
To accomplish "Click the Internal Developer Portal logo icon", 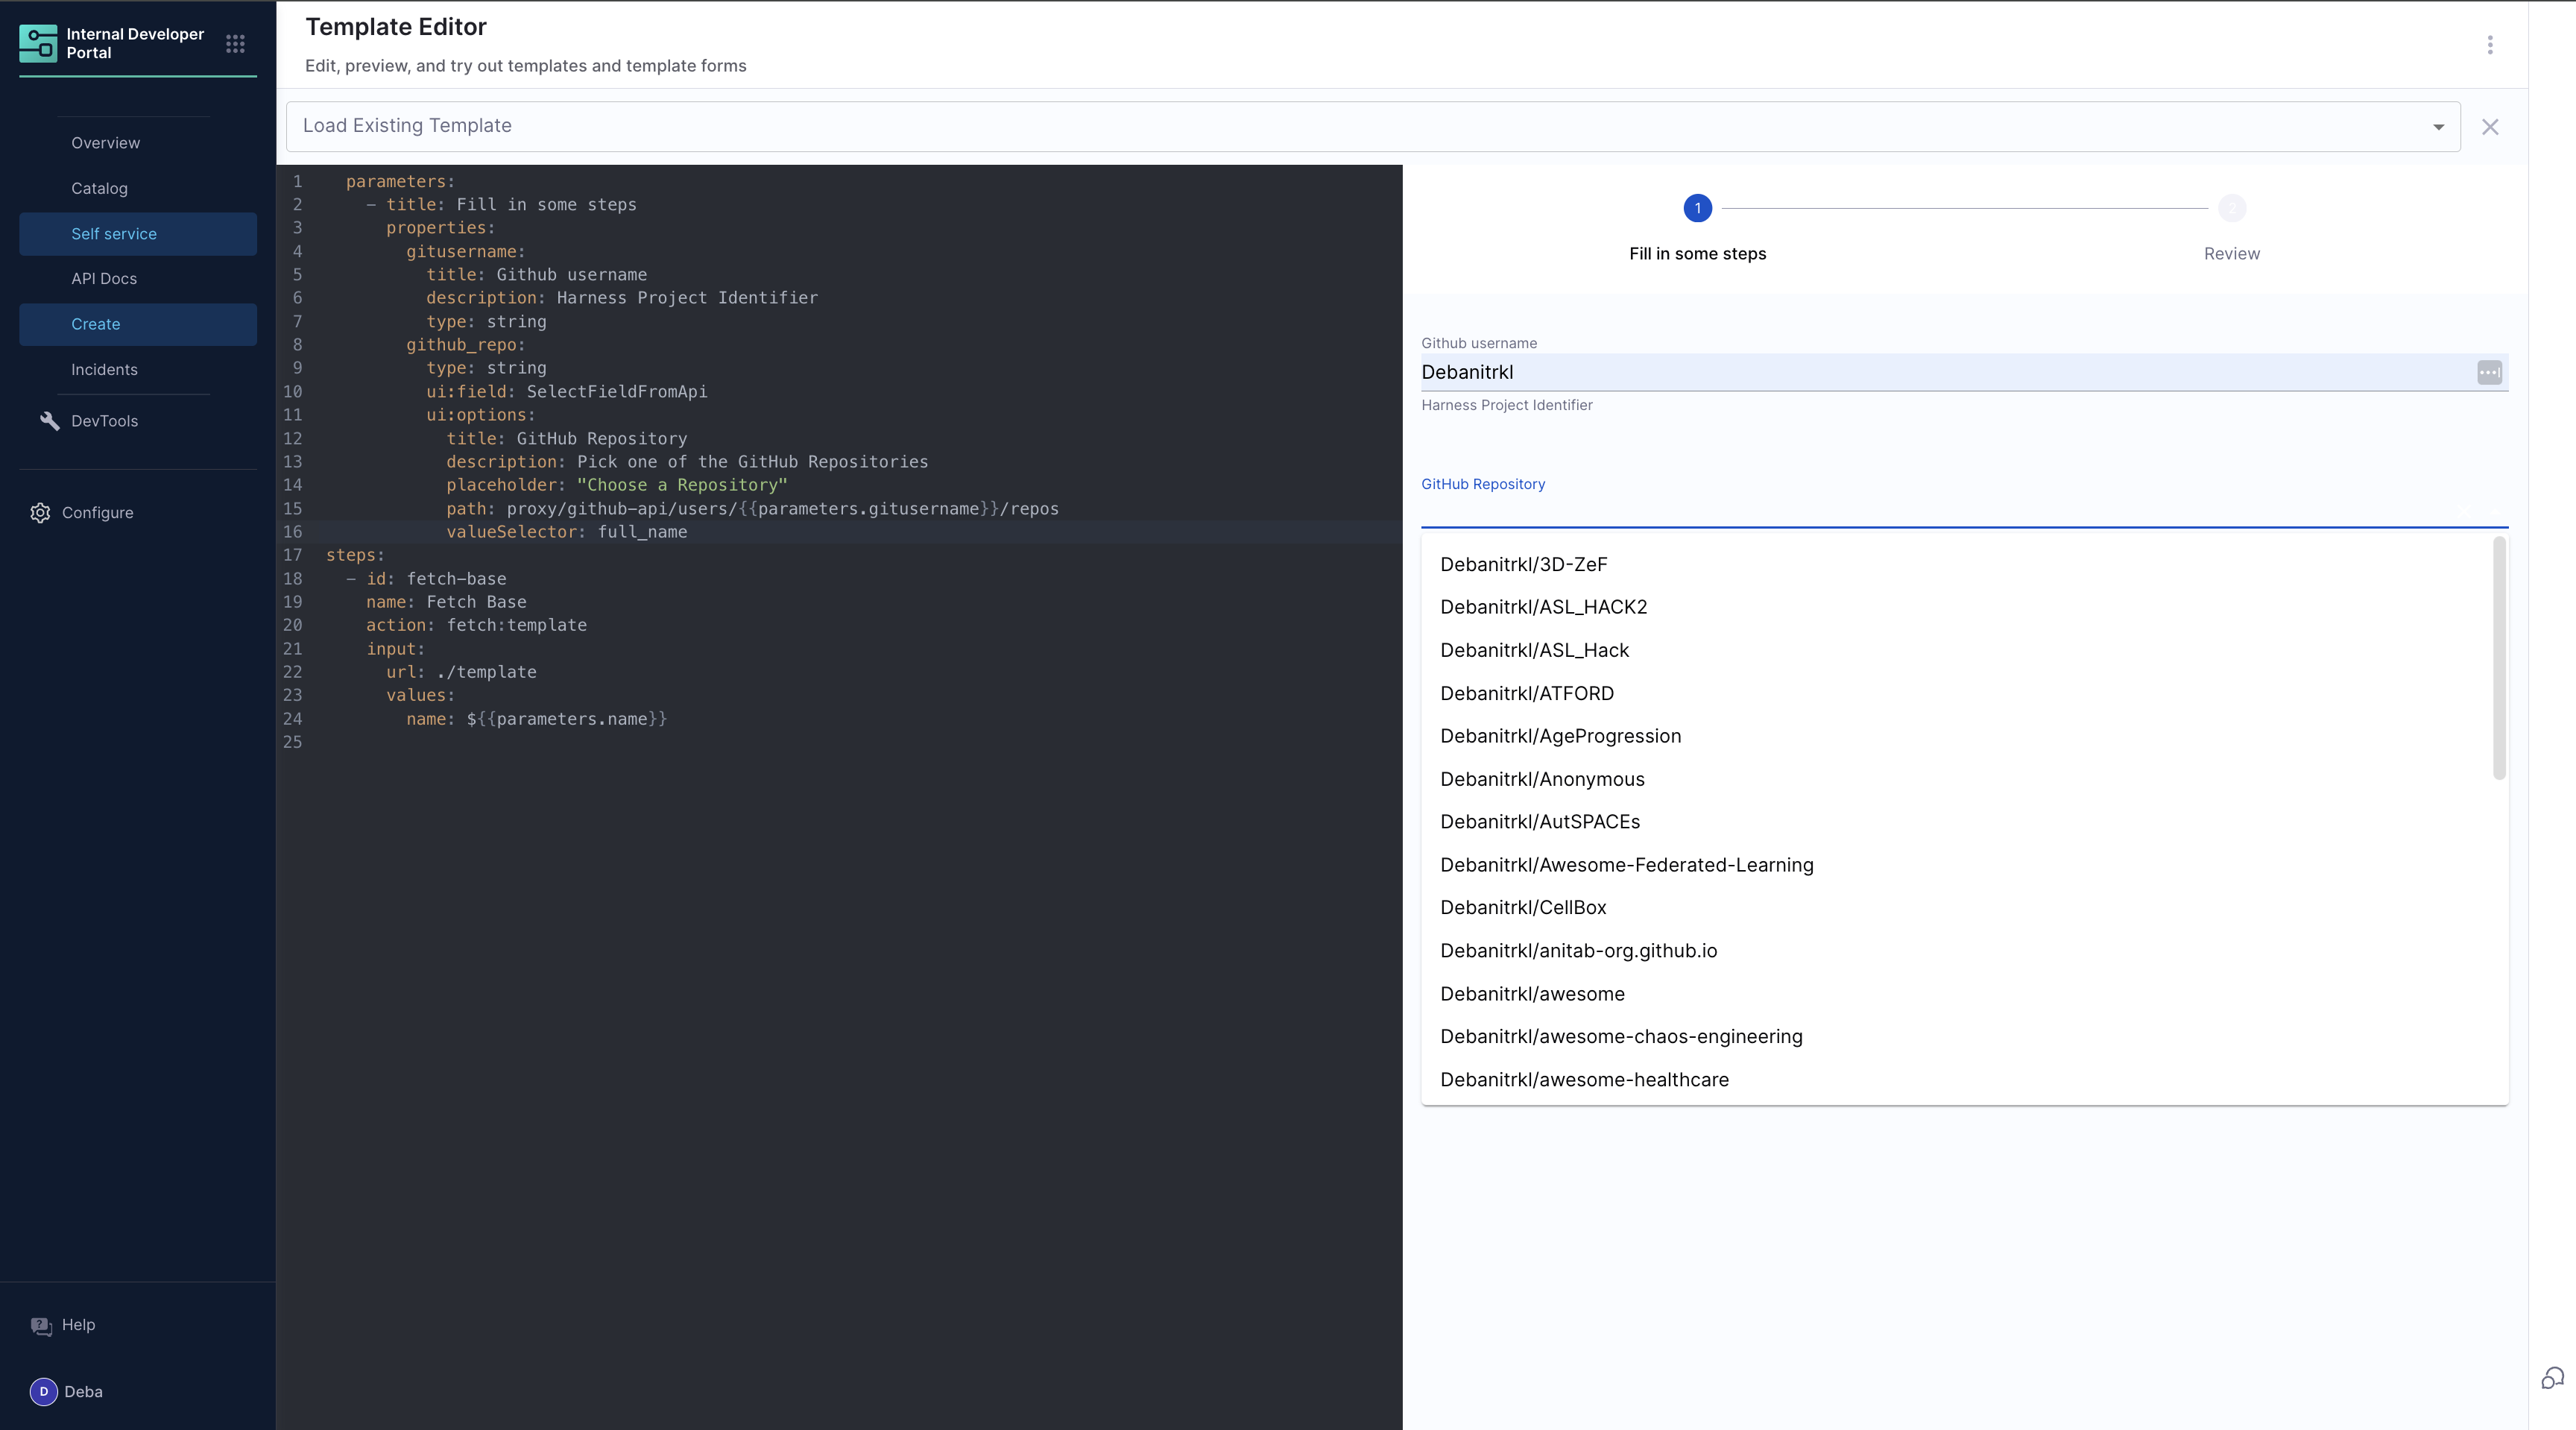I will point(38,43).
